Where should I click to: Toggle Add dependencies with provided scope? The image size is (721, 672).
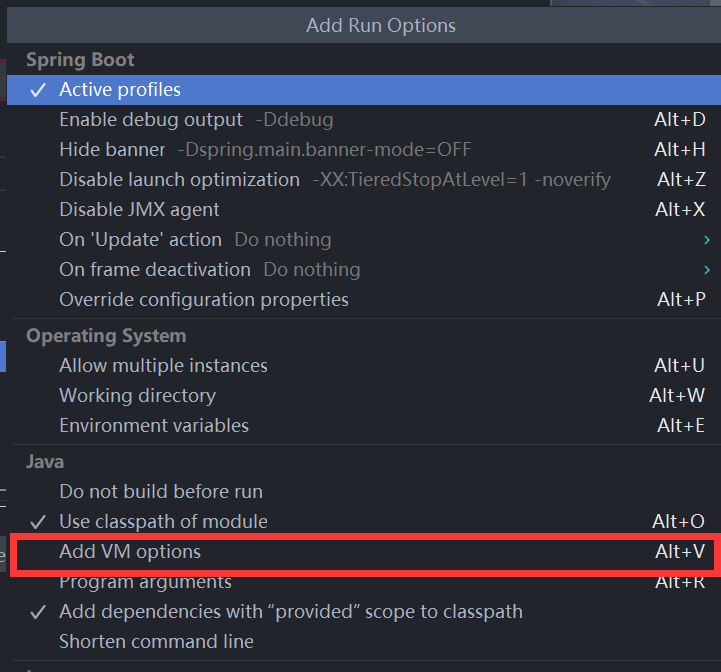364,612
